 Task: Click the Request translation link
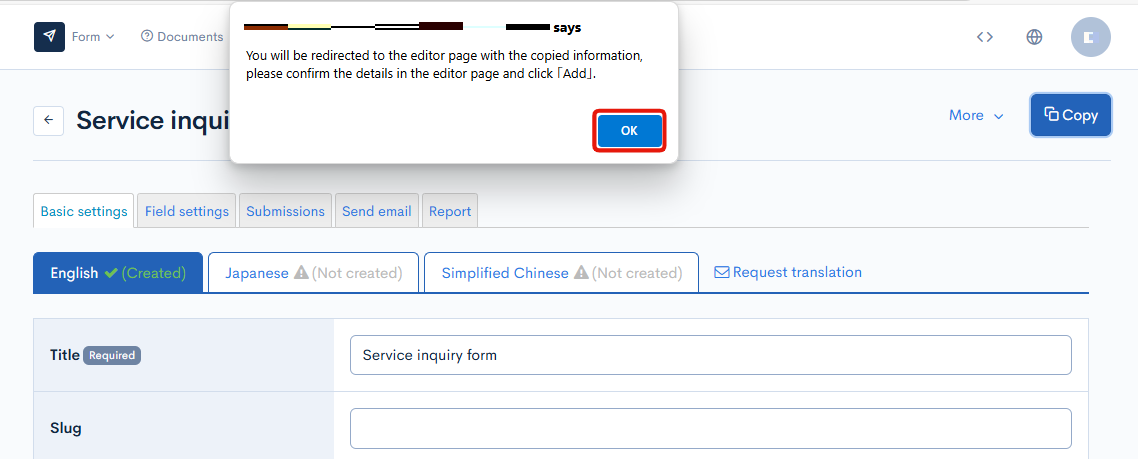tap(788, 272)
